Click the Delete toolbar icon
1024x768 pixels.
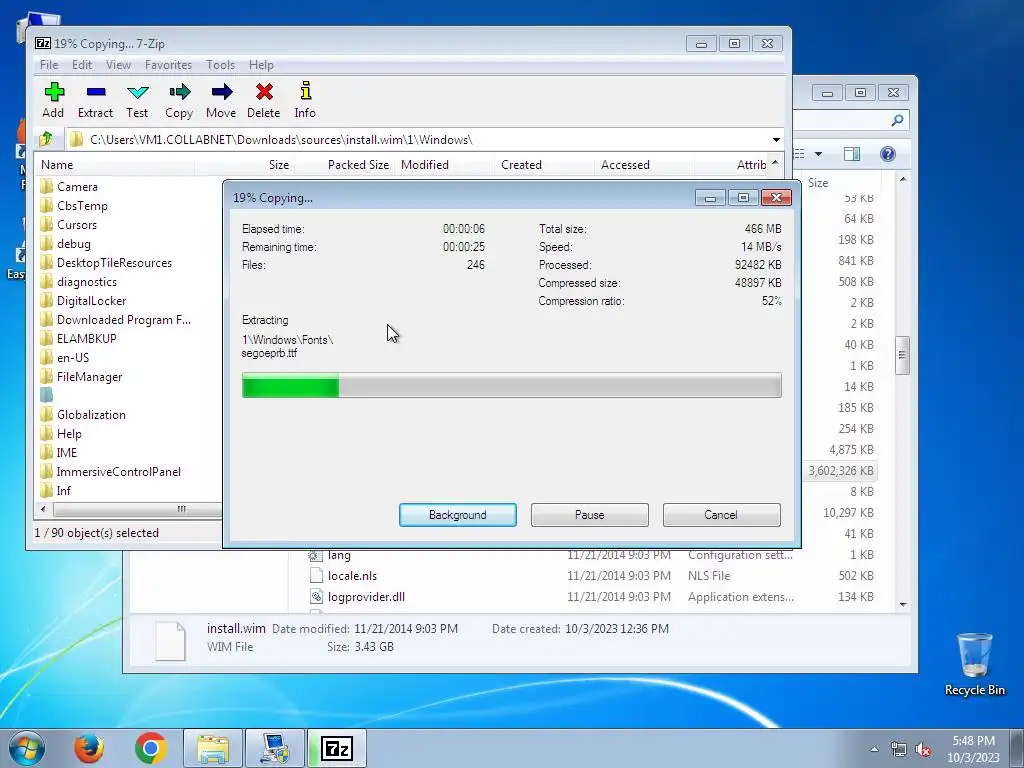(264, 92)
